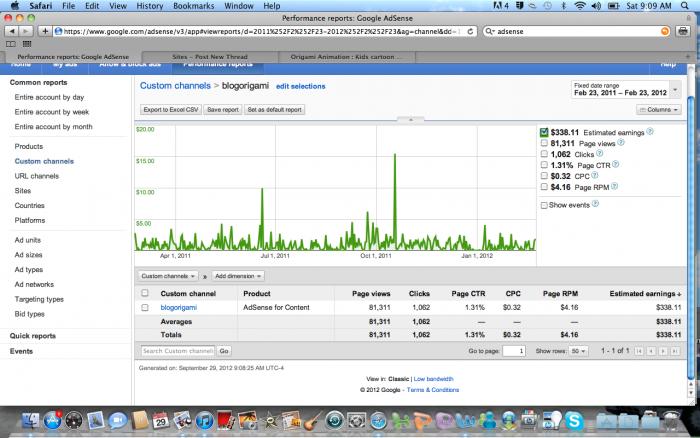Image resolution: width=700 pixels, height=438 pixels.
Task: Open the fixed date range dropdown arrow
Action: tap(675, 90)
